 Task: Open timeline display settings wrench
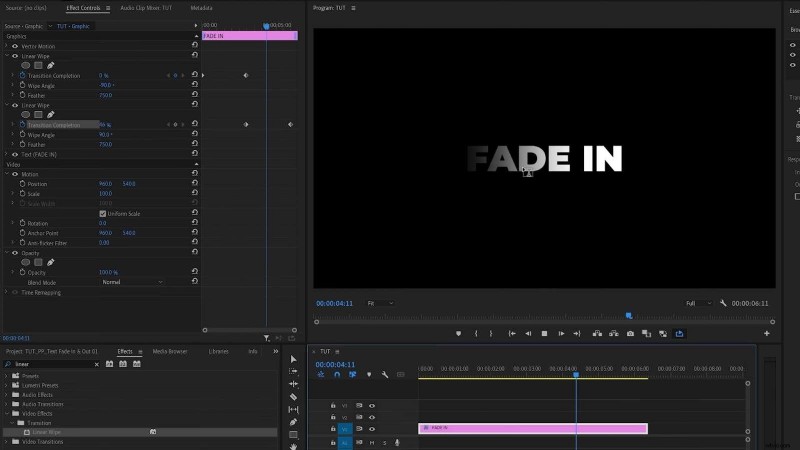point(385,374)
